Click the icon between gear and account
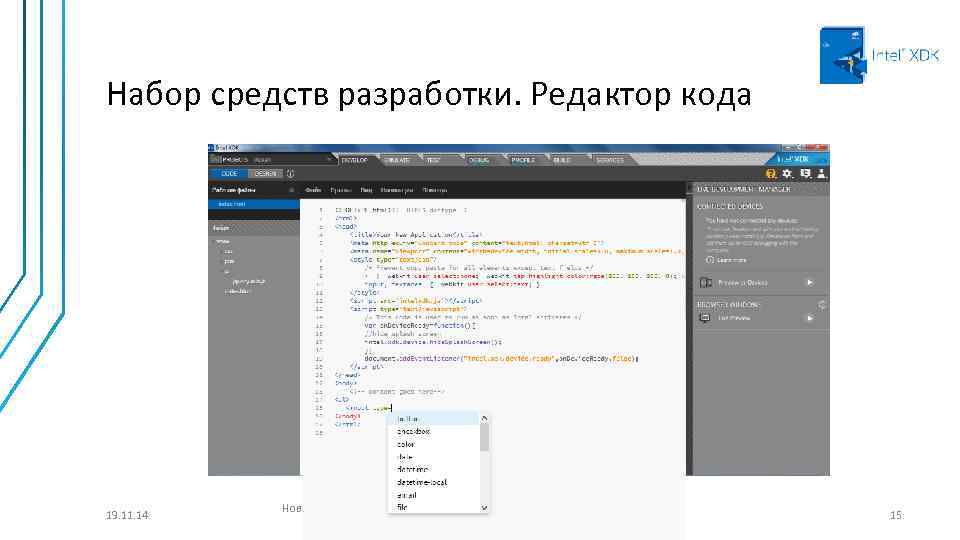The height and width of the screenshot is (540, 960). (805, 174)
